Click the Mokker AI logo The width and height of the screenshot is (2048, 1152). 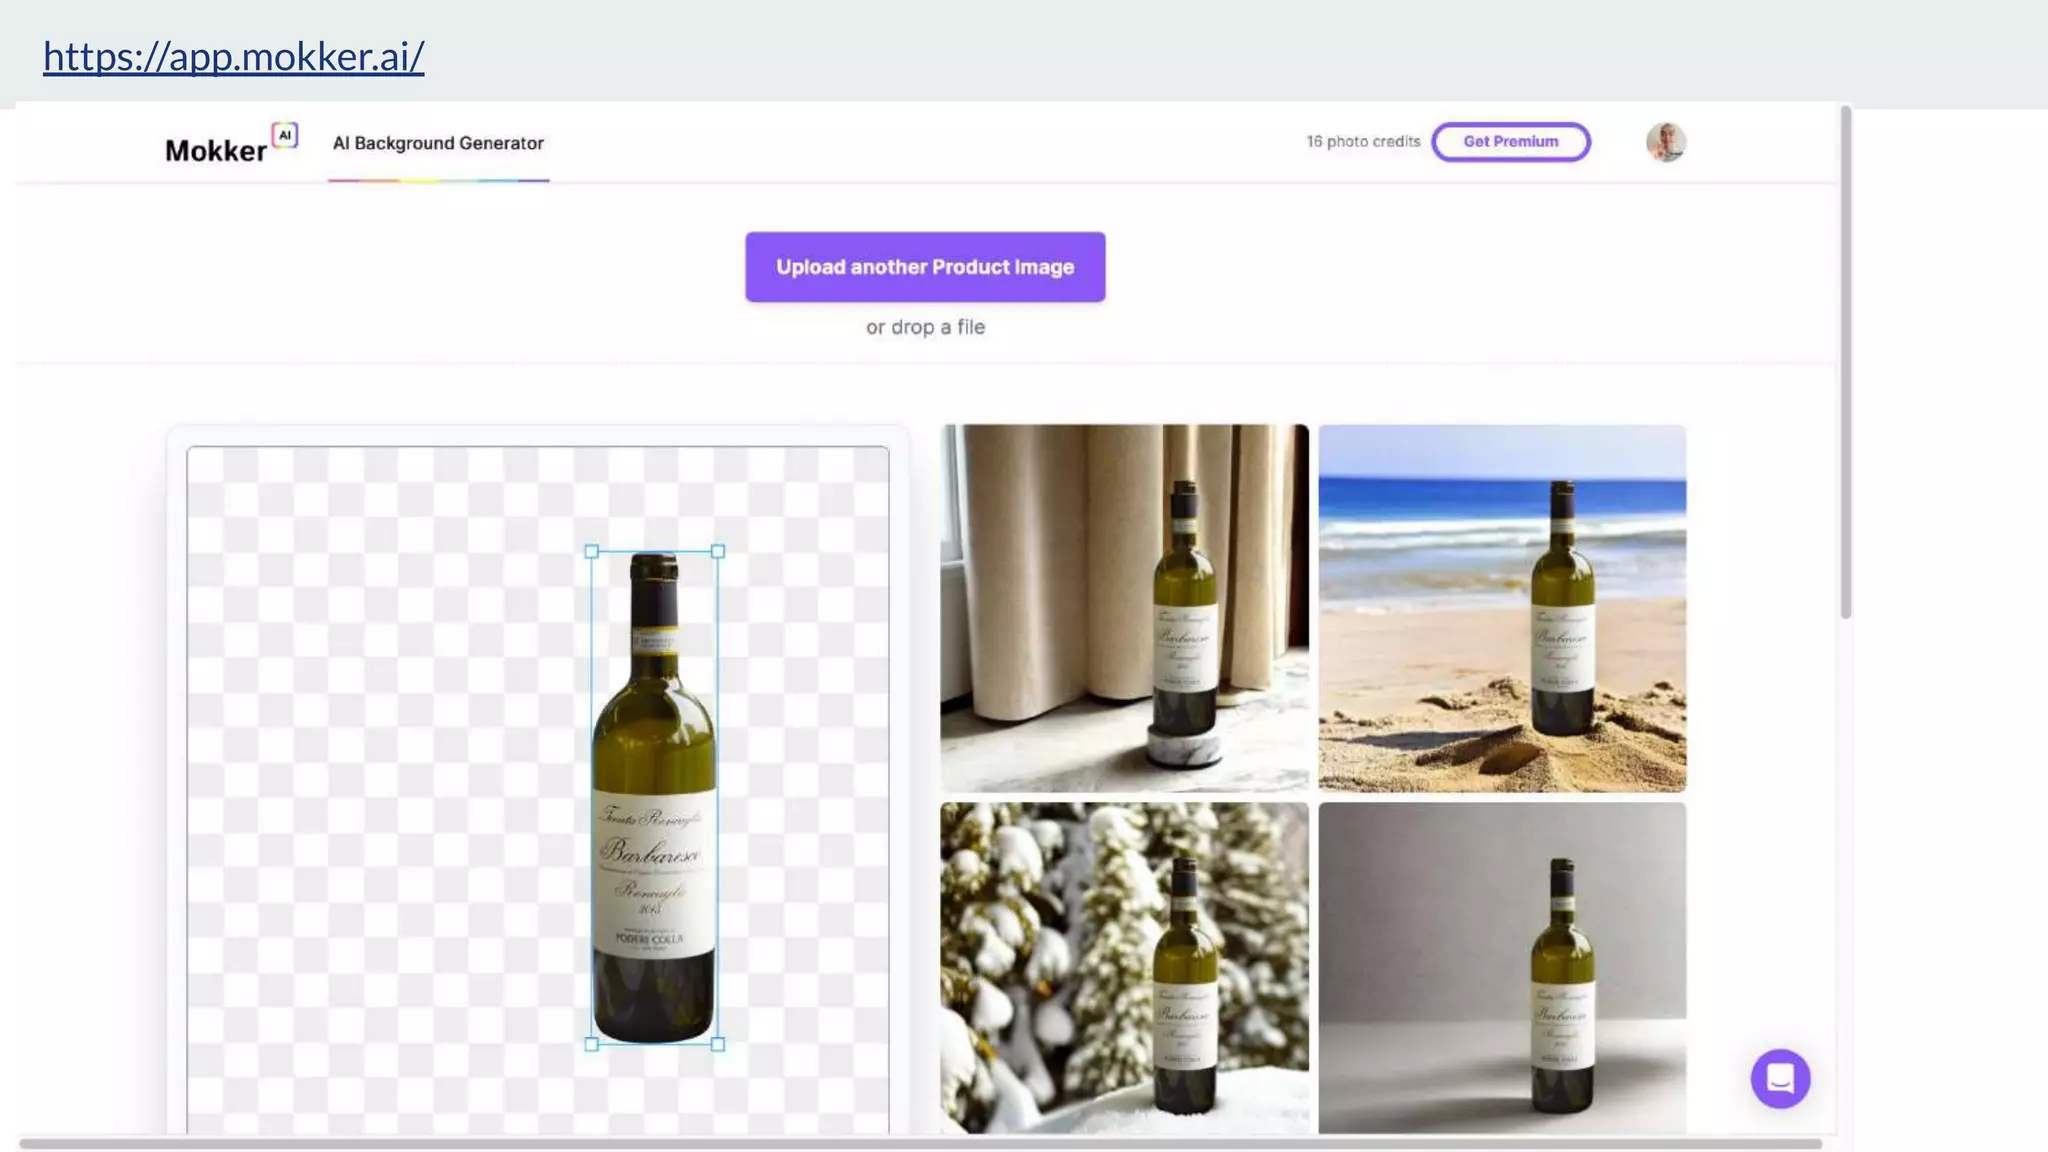click(x=216, y=150)
